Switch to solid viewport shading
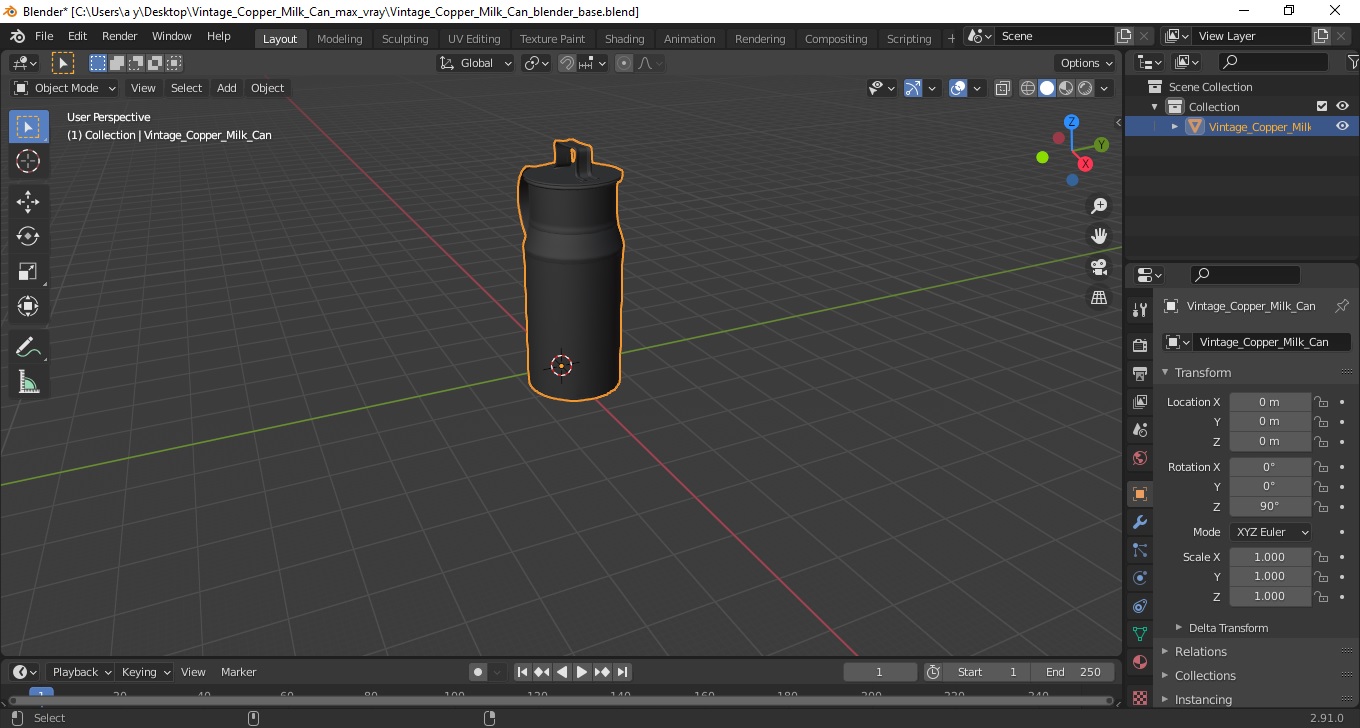 pos(1047,88)
